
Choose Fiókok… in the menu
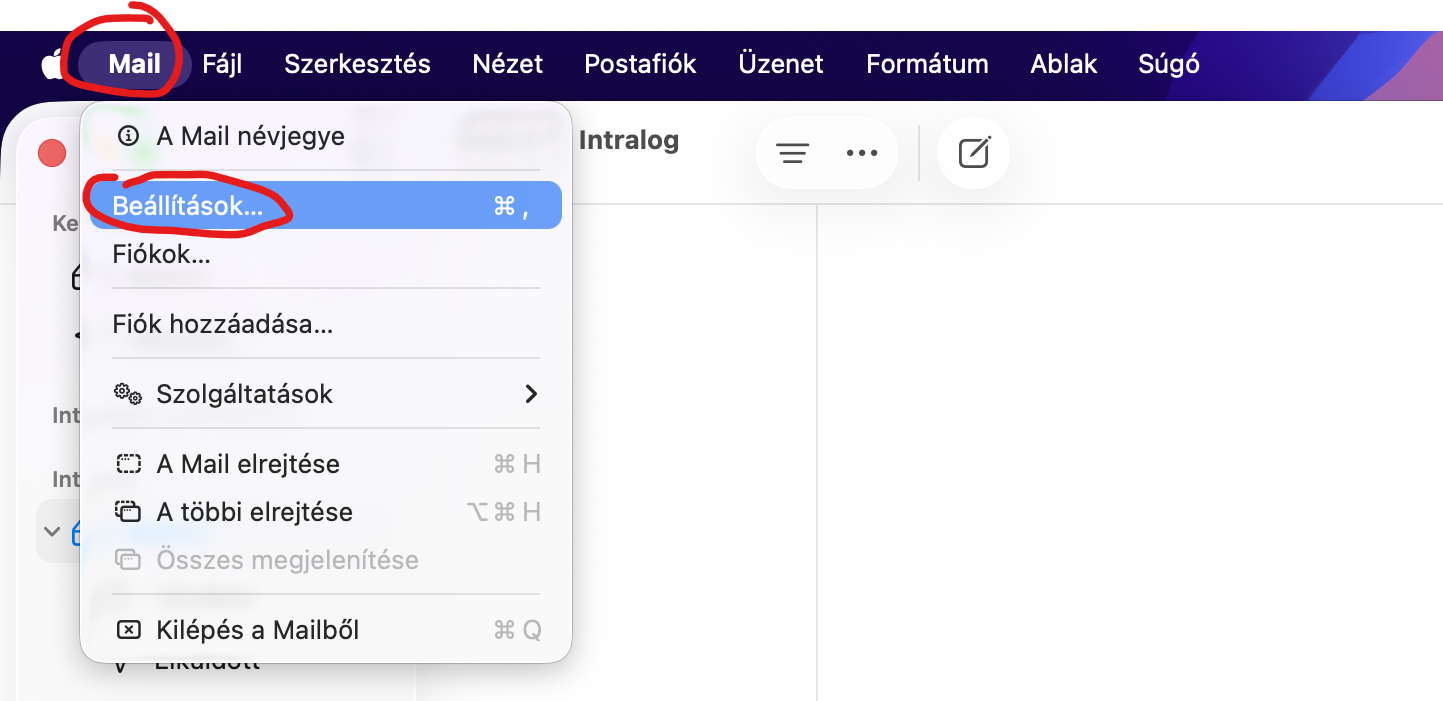coord(161,254)
